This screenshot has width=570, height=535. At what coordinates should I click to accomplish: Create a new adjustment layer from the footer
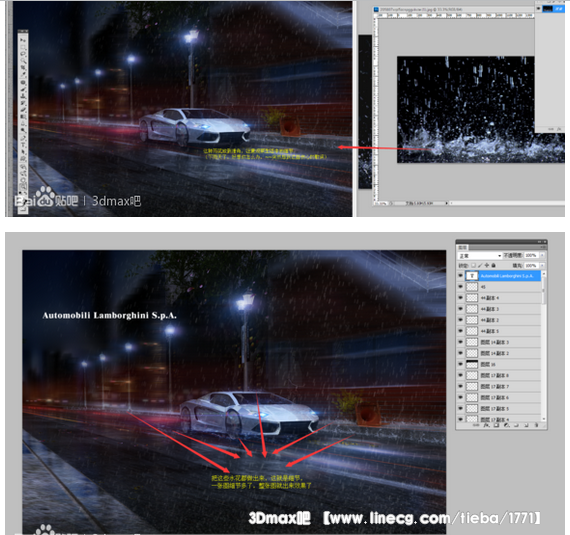tap(506, 425)
